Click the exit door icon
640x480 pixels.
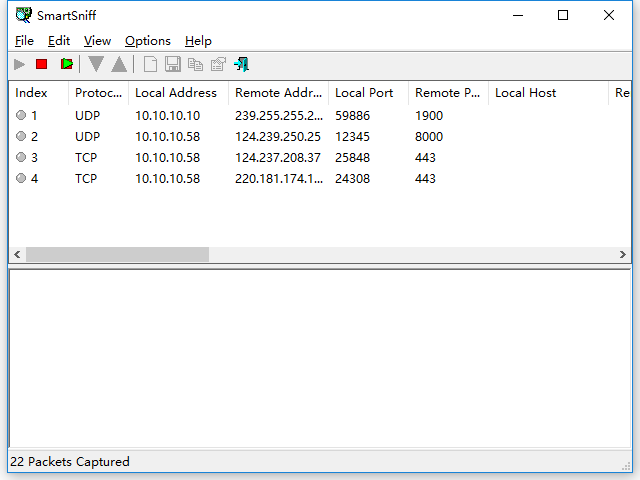pyautogui.click(x=242, y=64)
